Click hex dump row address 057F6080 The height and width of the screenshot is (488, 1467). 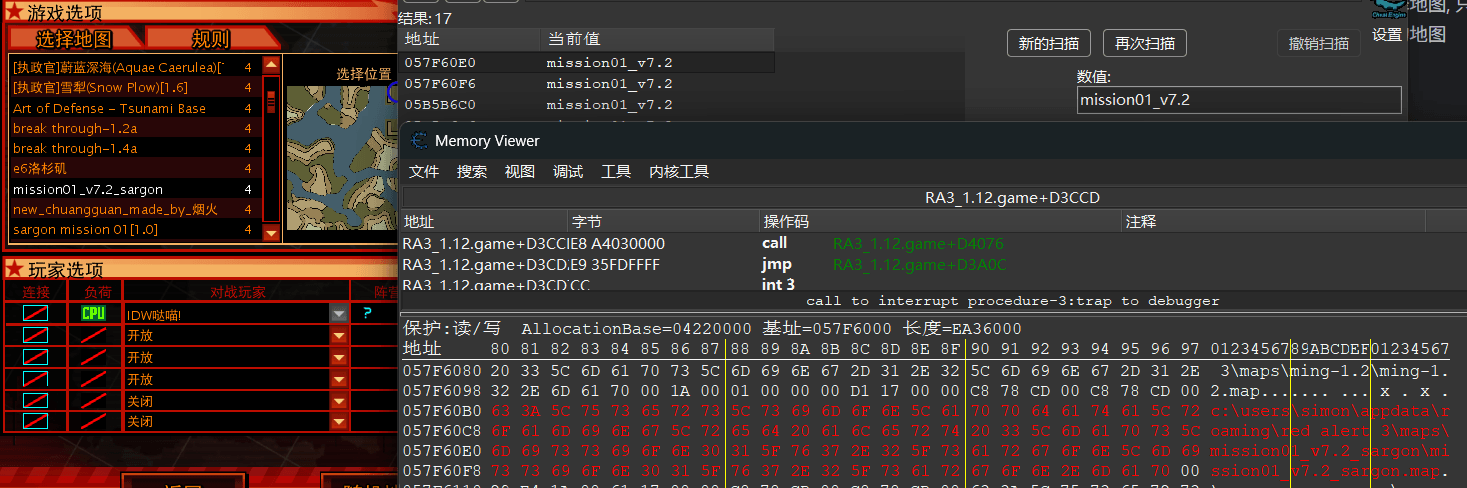[x=440, y=372]
